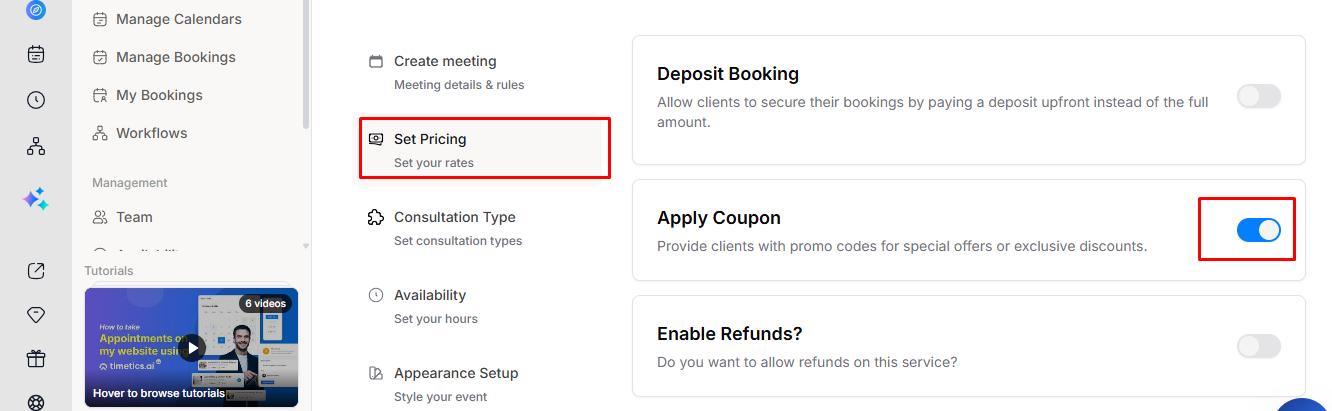1332x411 pixels.
Task: Click the lifebuoy help icon
Action: [x=36, y=403]
